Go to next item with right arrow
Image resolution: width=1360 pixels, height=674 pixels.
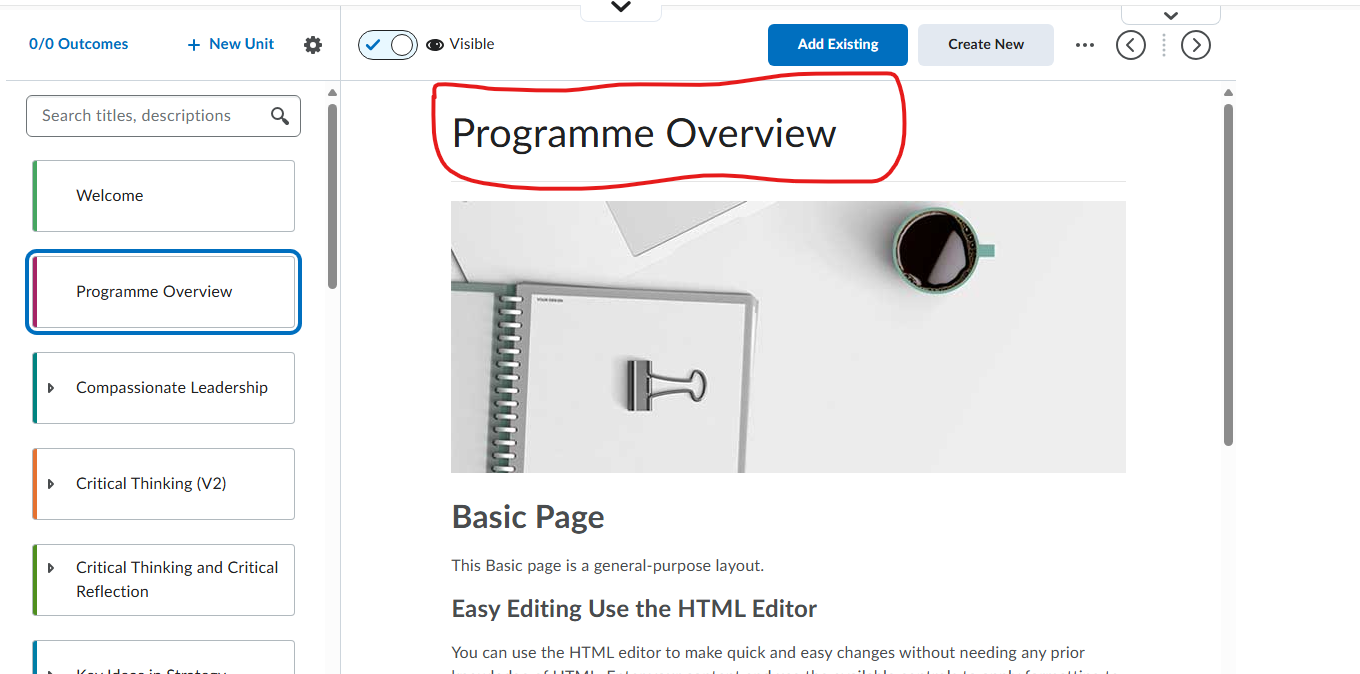tap(1196, 45)
